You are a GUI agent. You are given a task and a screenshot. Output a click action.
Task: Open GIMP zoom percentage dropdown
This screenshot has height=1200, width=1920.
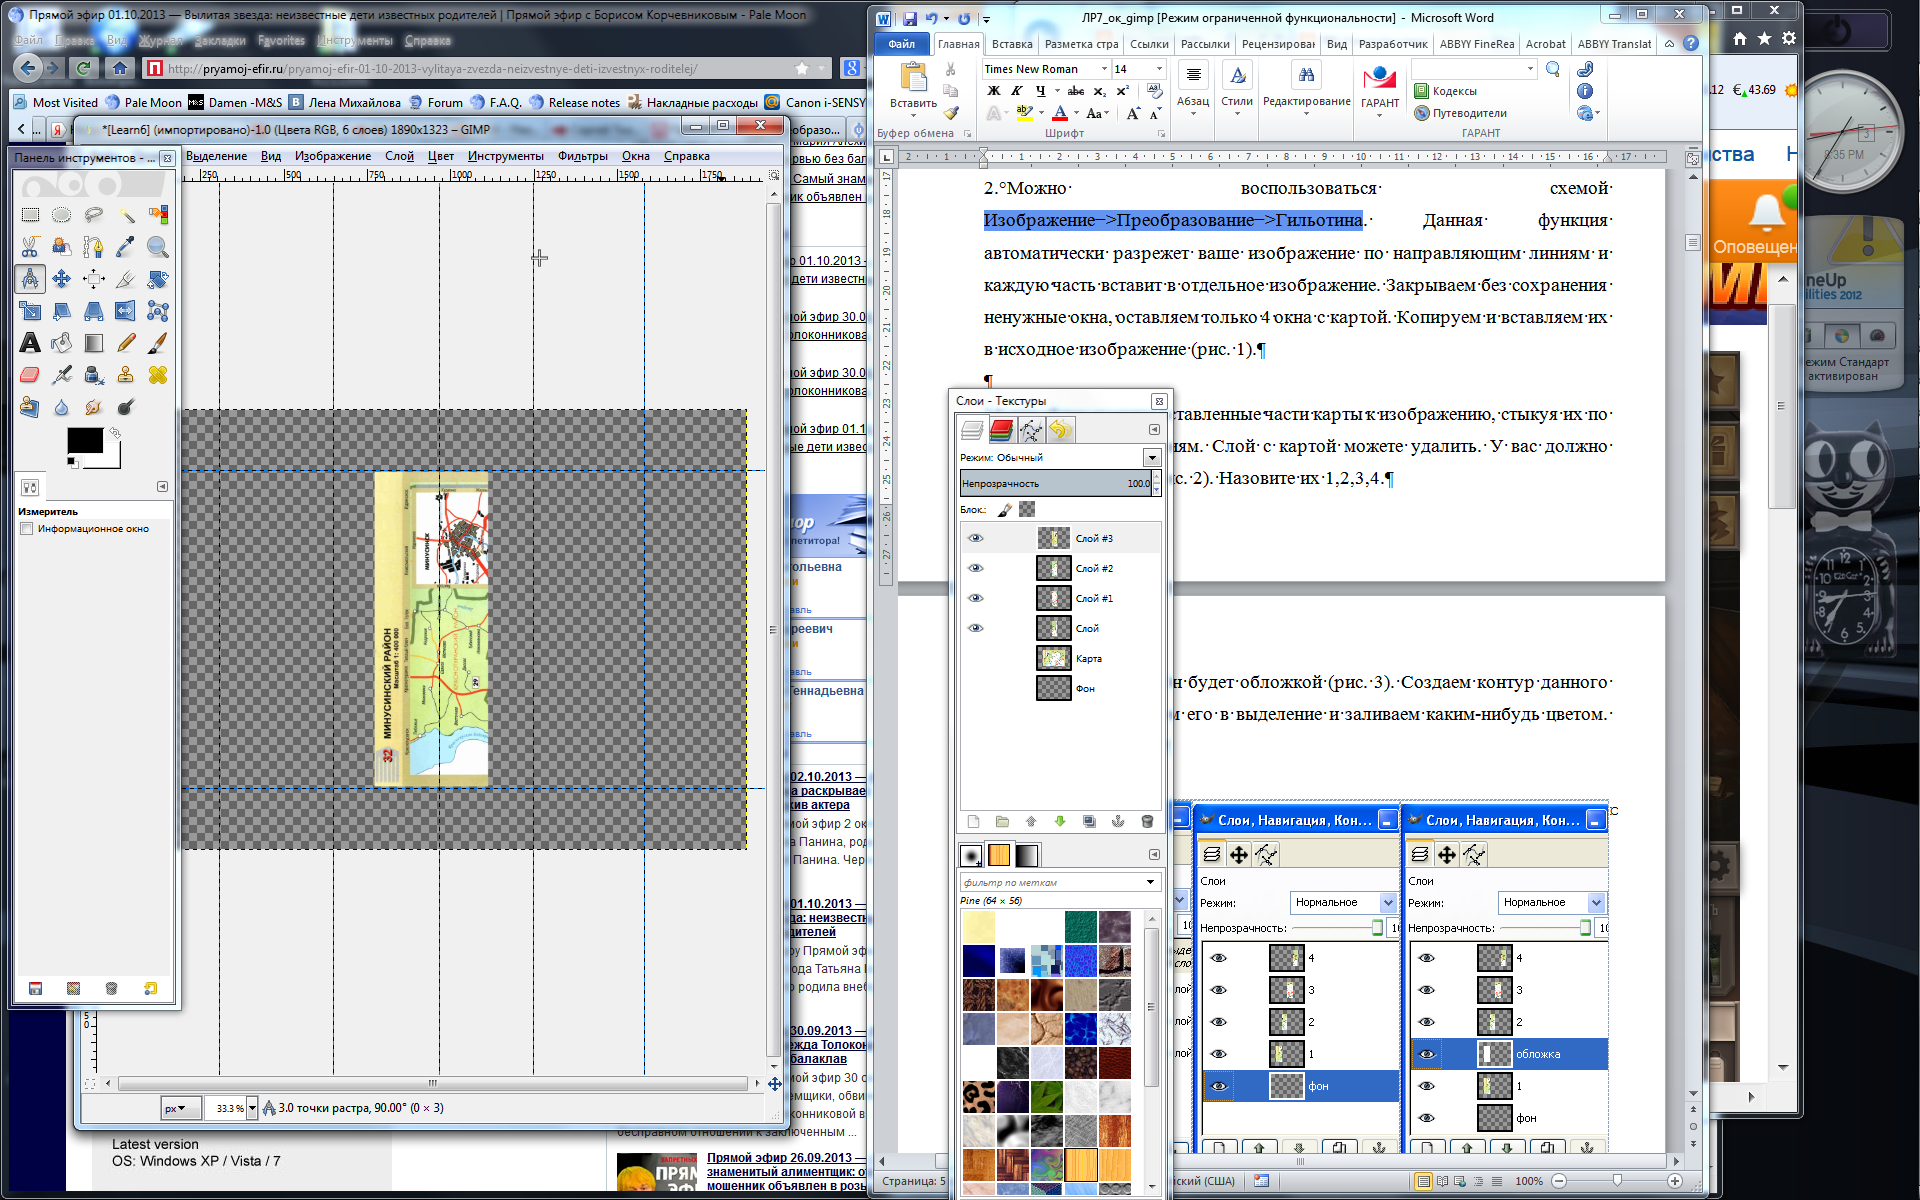(x=252, y=1108)
